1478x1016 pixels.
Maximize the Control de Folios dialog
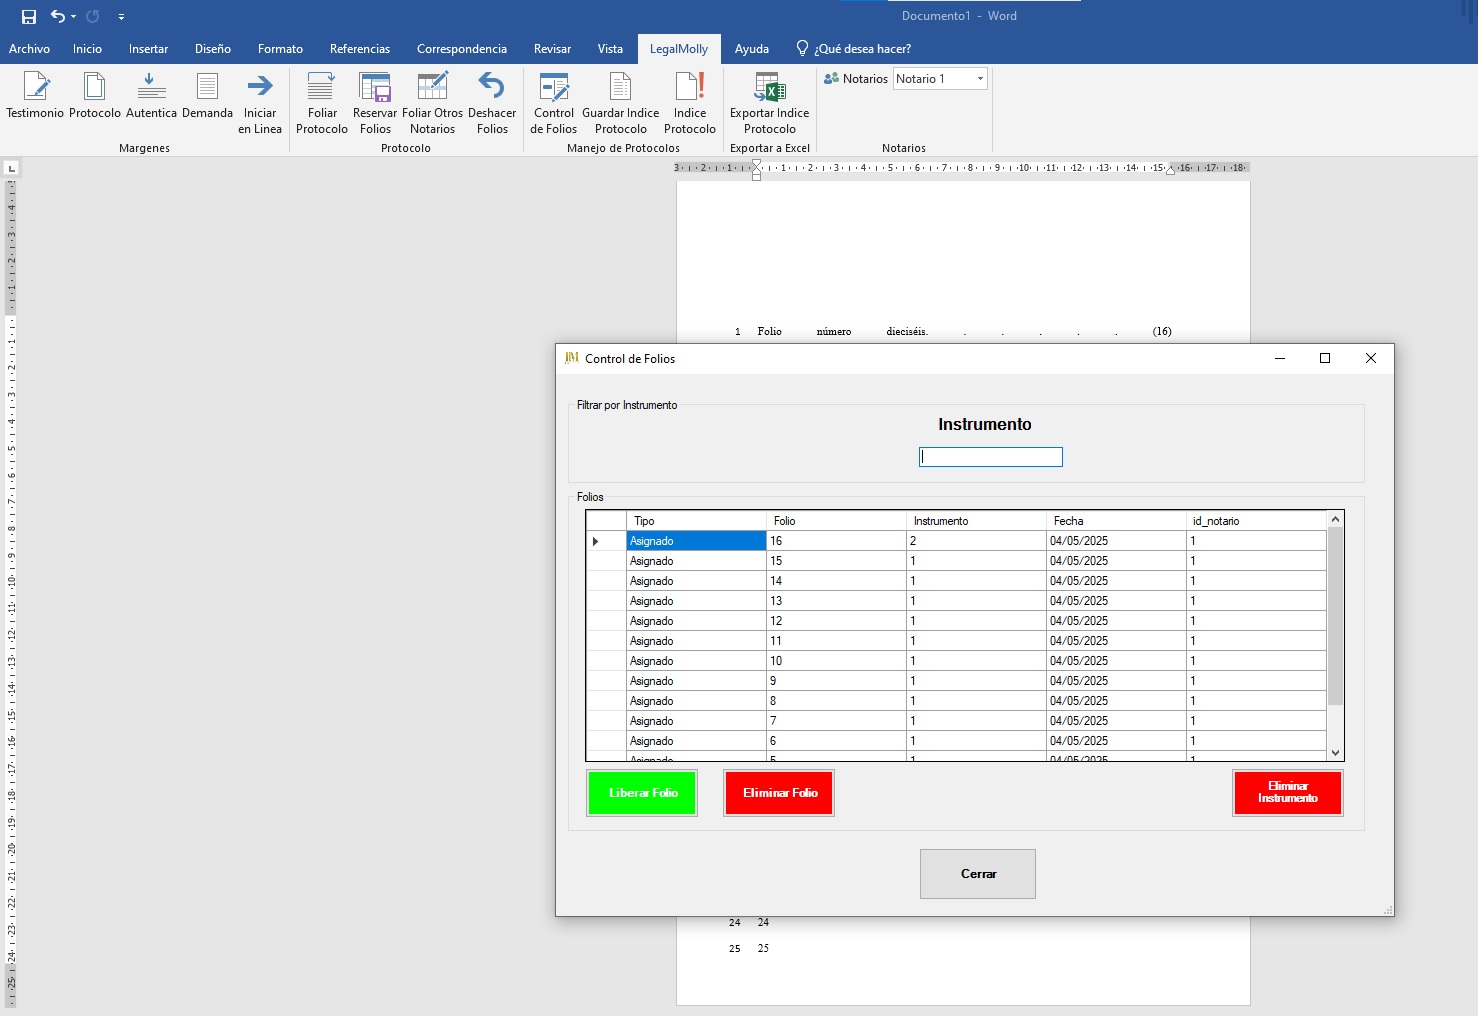pyautogui.click(x=1325, y=358)
